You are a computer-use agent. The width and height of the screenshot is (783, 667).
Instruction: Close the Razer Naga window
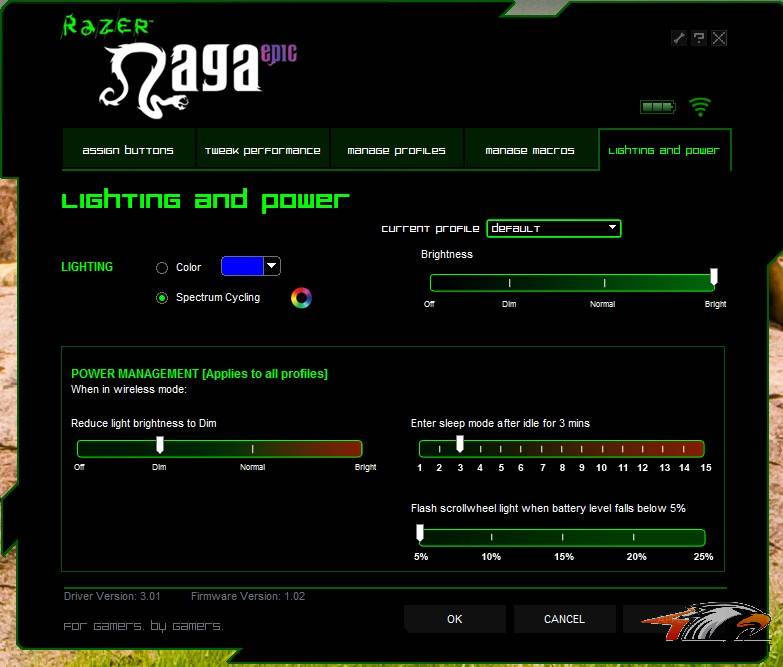point(719,38)
